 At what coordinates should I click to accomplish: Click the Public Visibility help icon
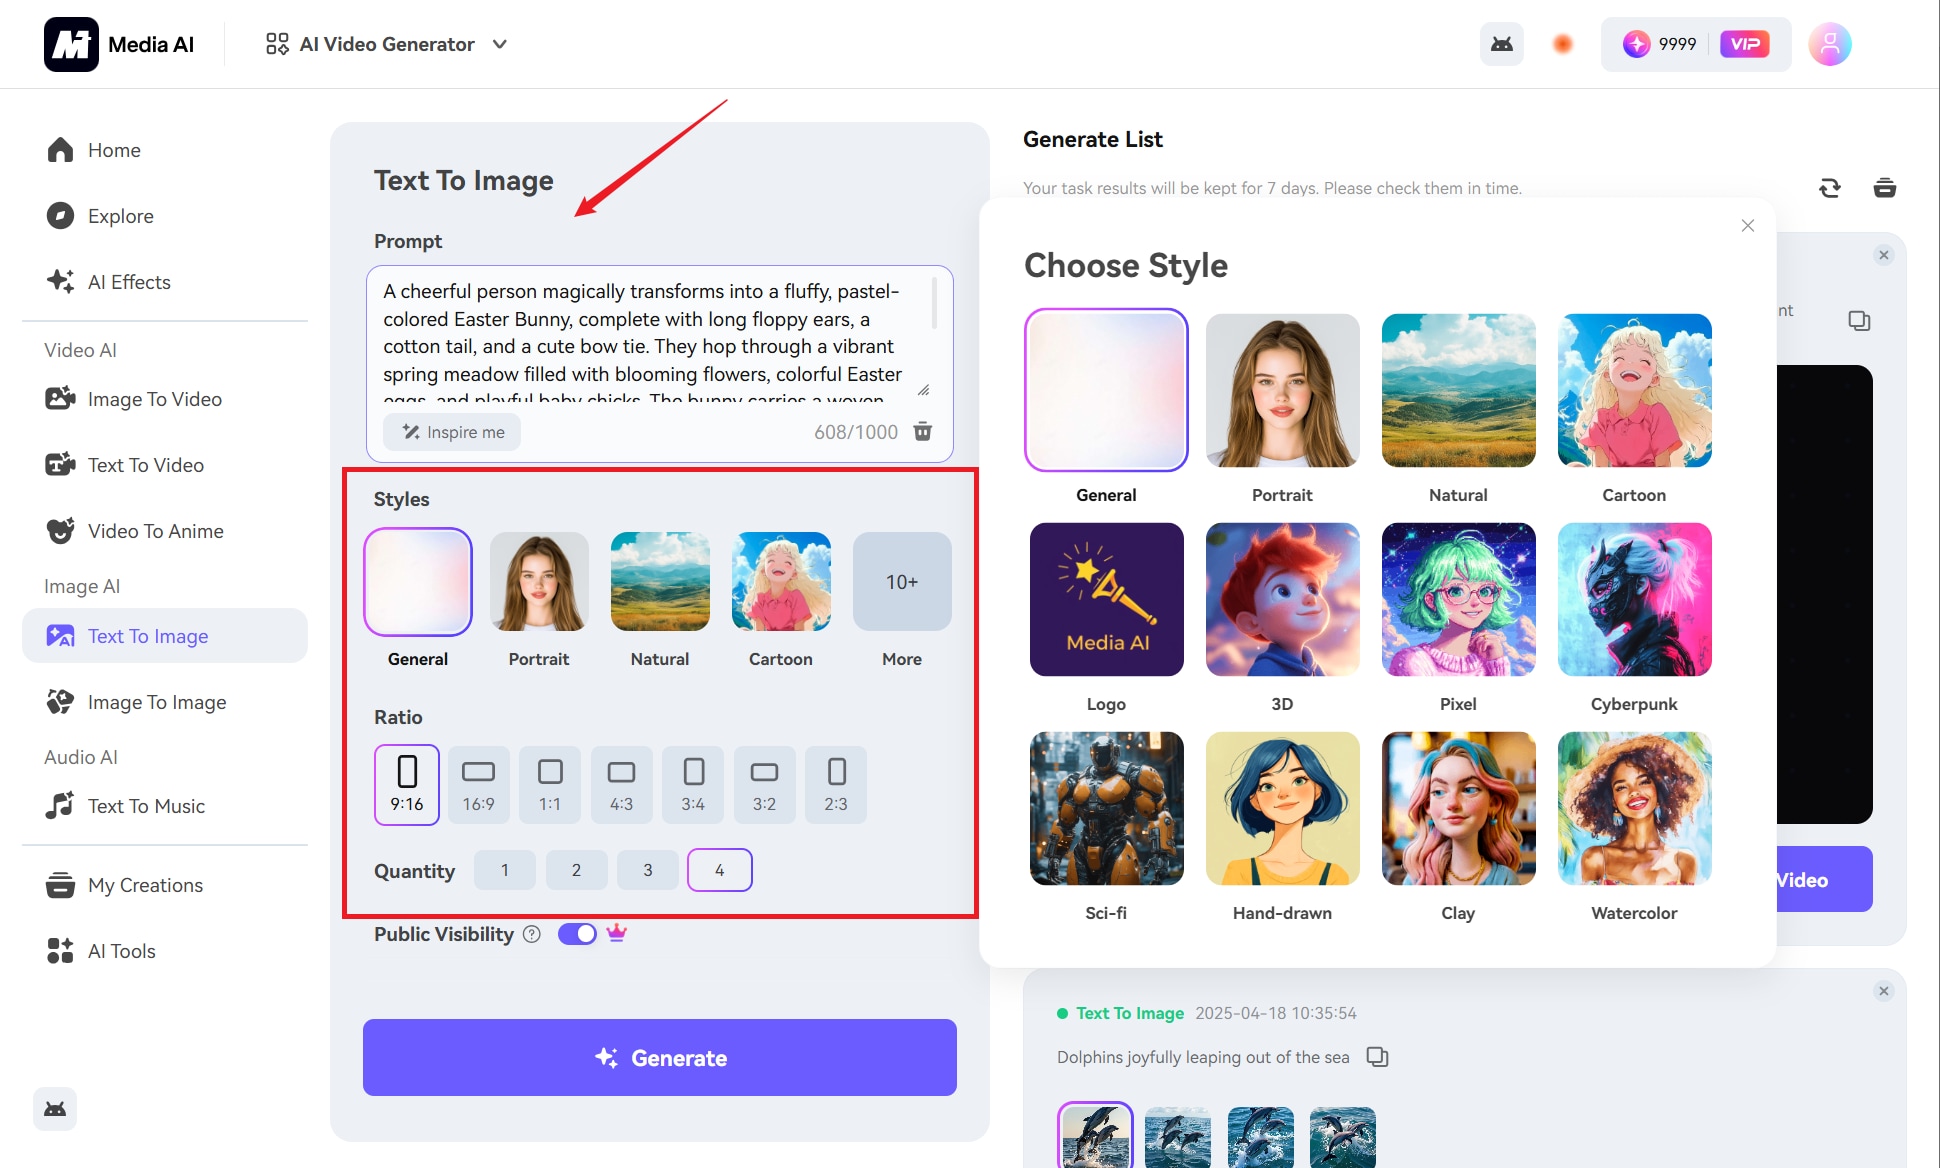click(532, 934)
